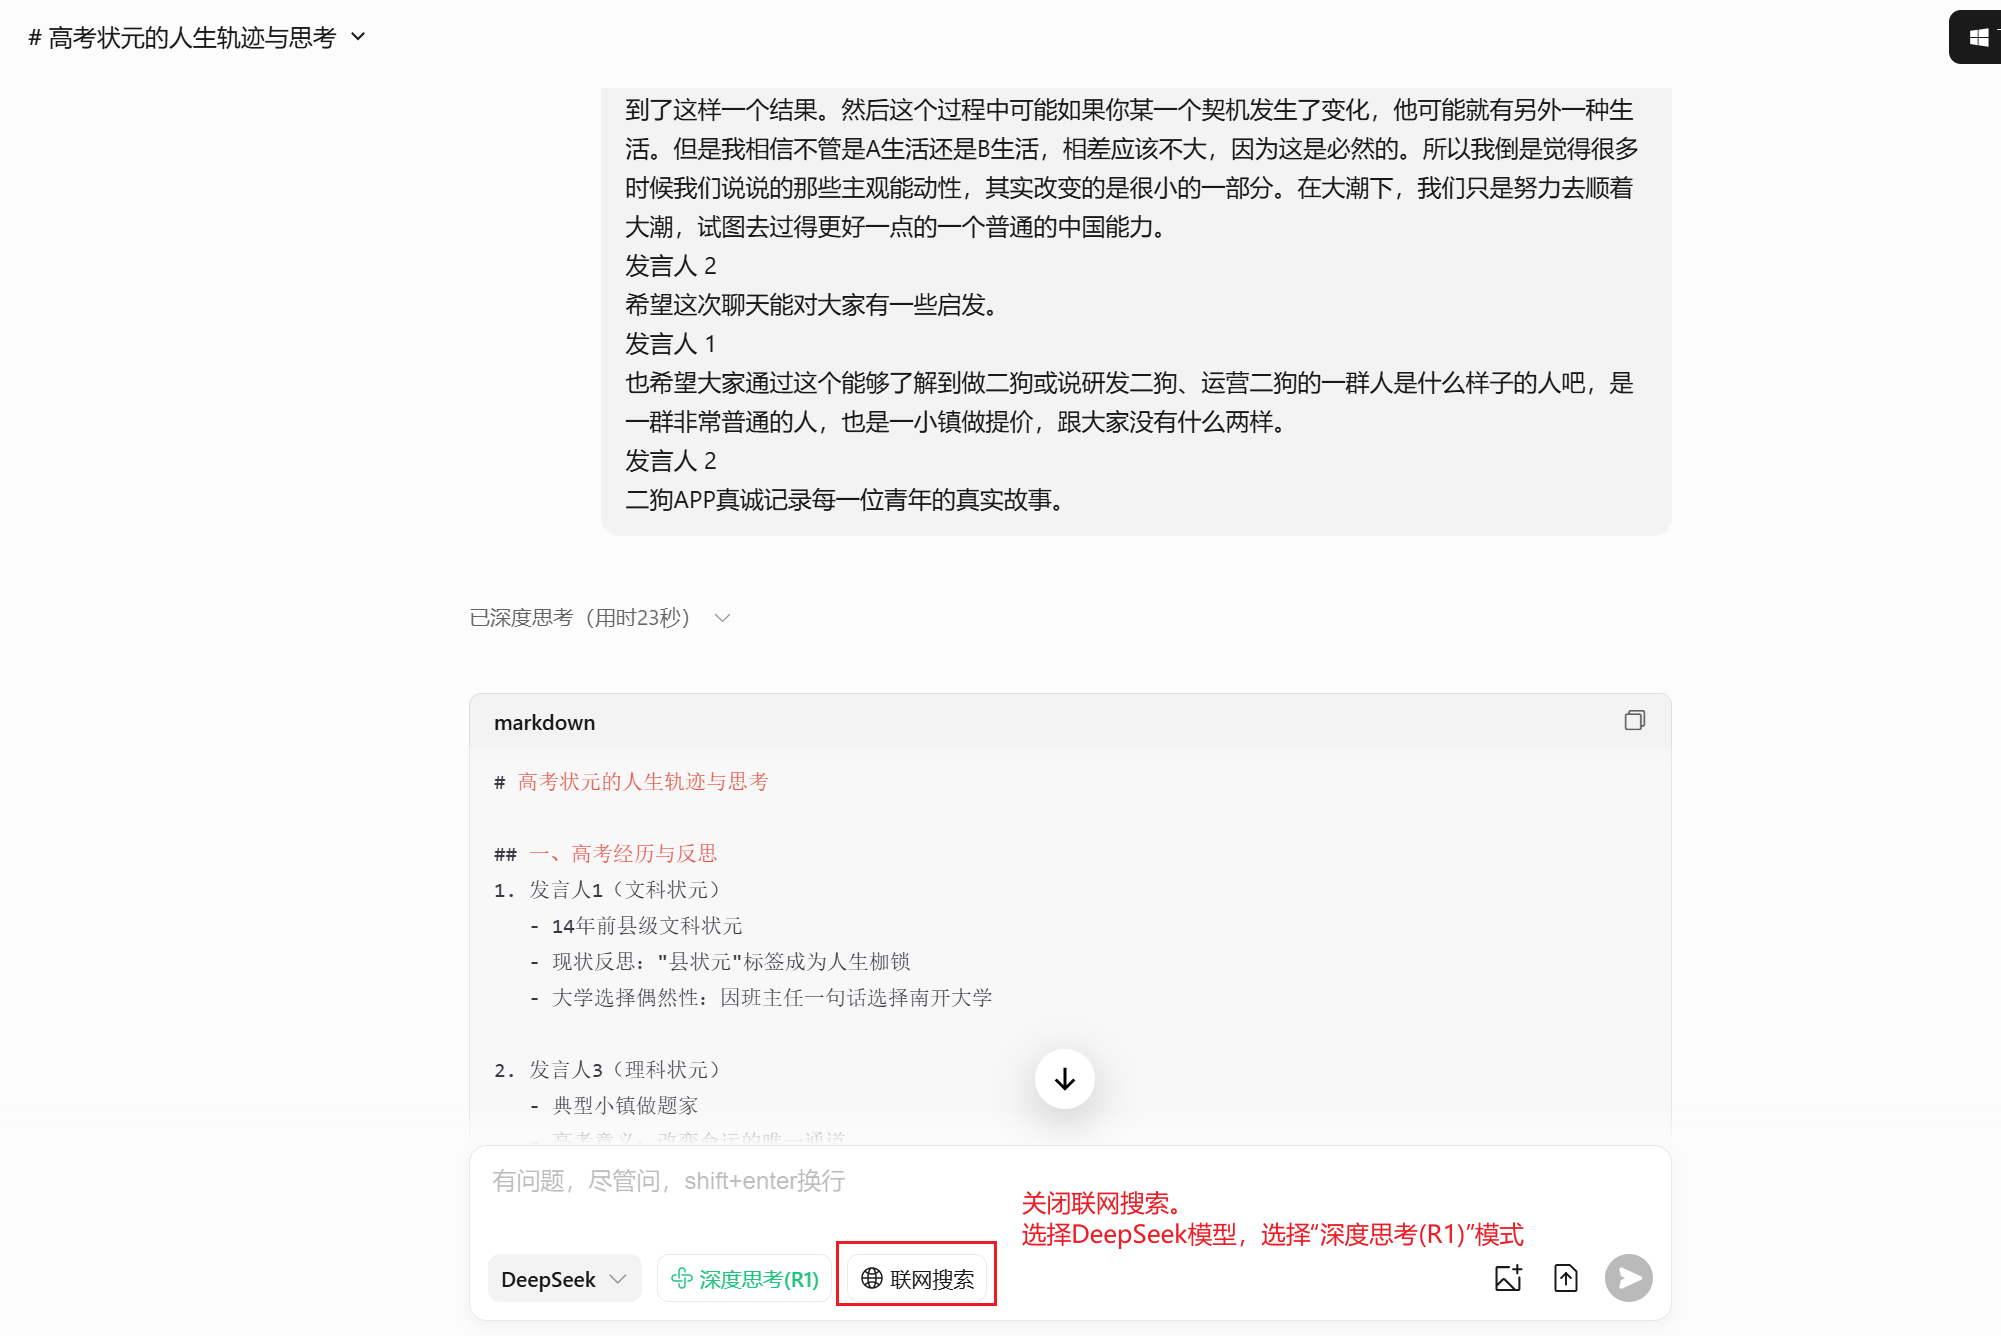Viewport: 2001px width, 1336px height.
Task: Disable the 联网搜索 web search toggle
Action: point(918,1279)
